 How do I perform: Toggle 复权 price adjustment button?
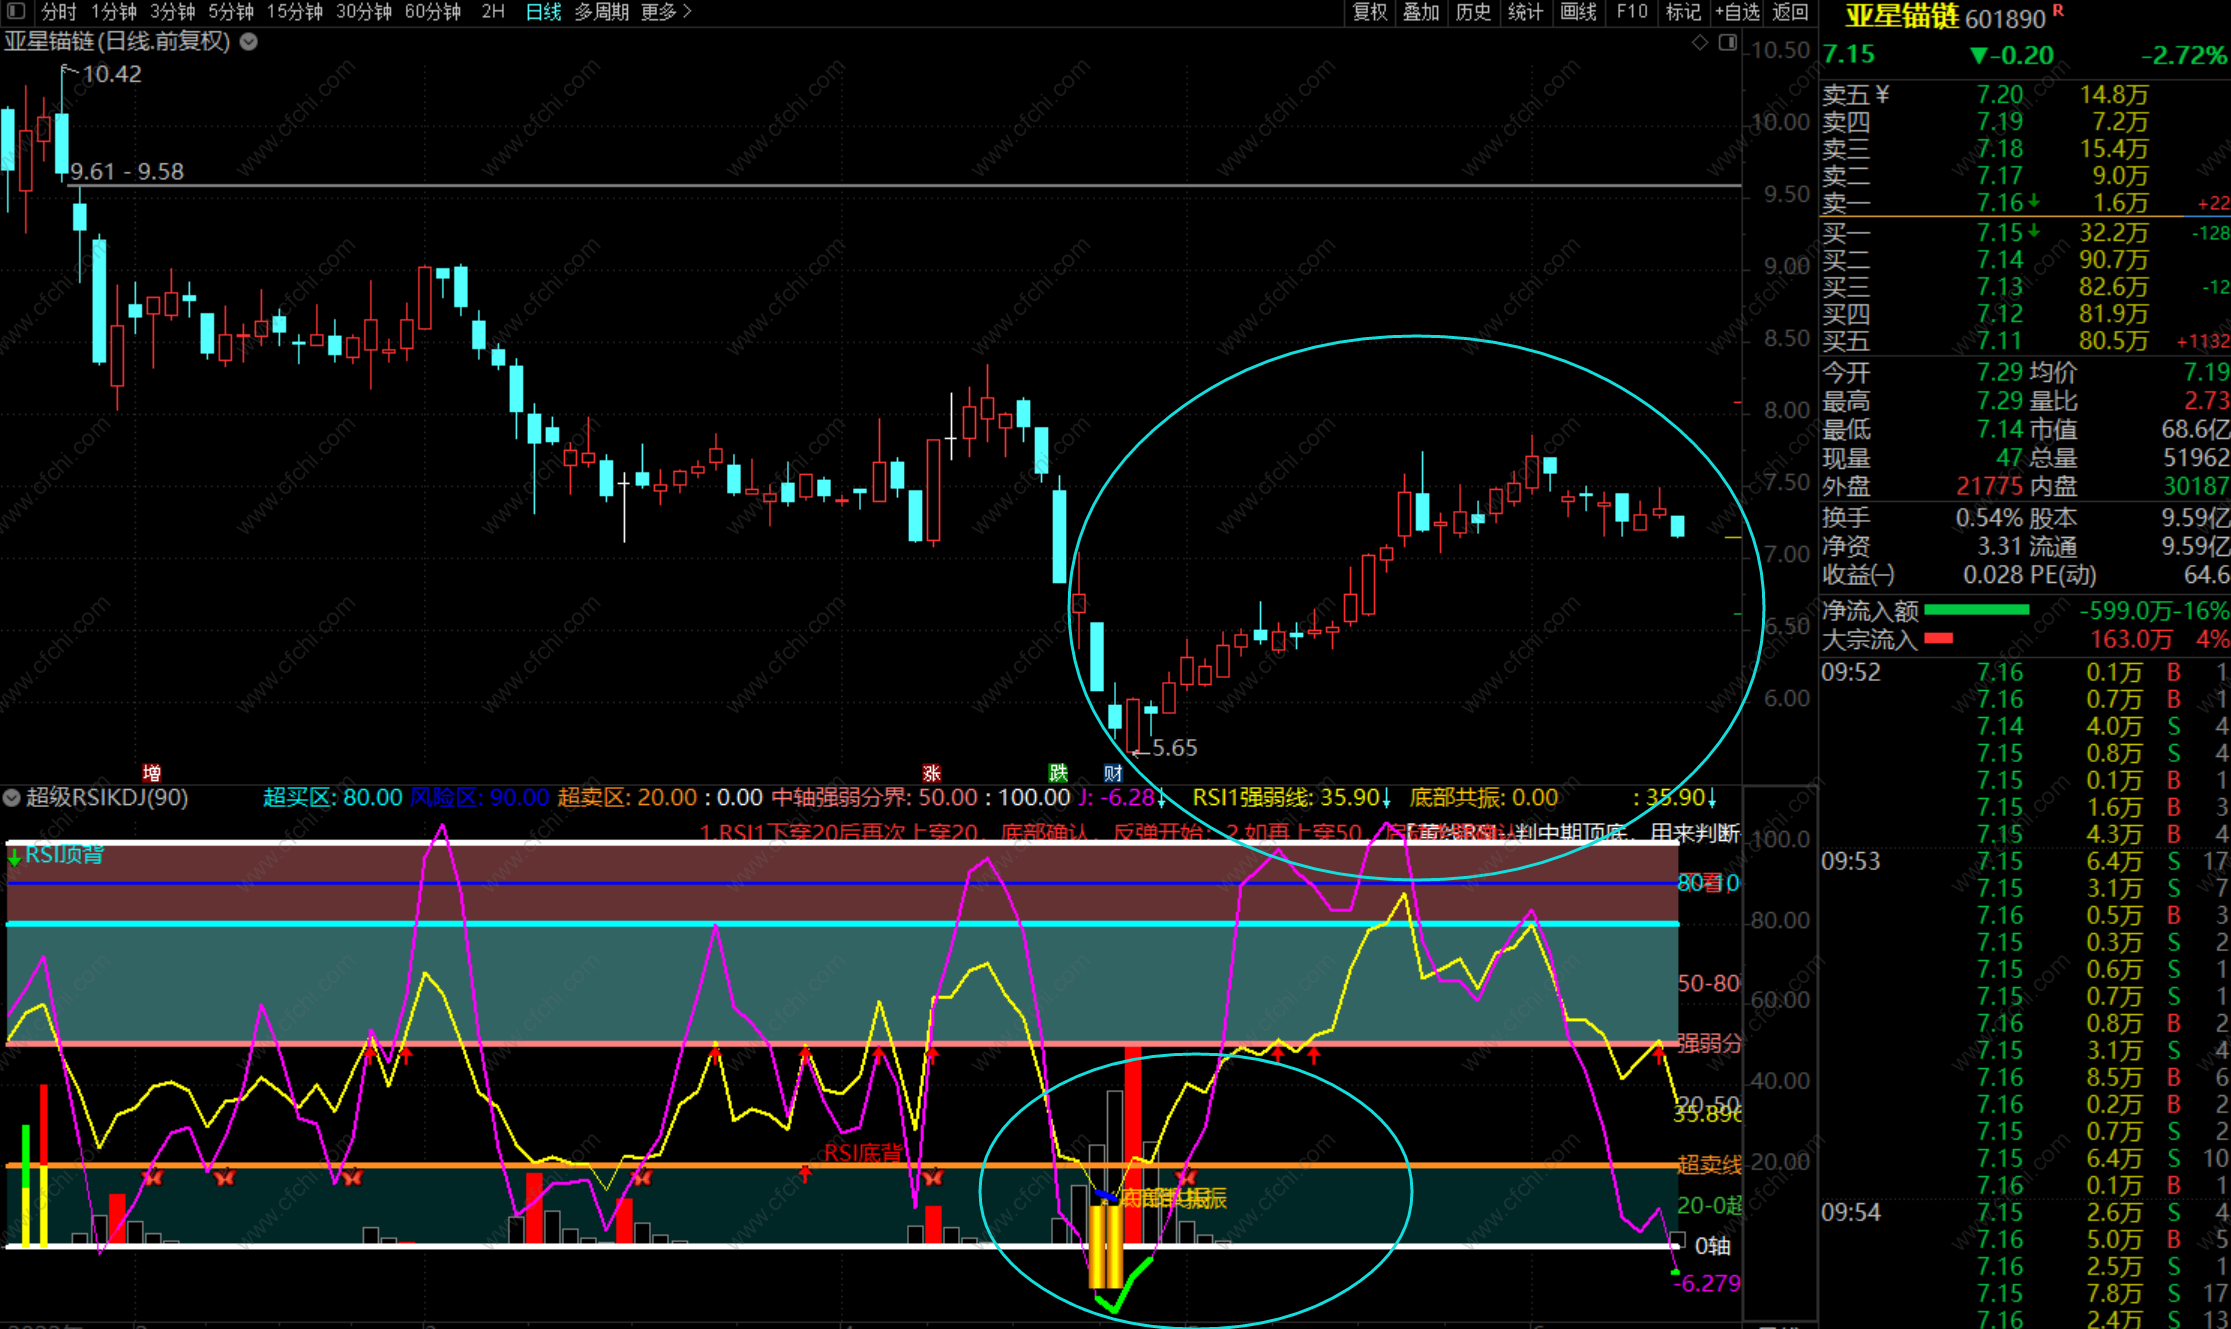coord(1369,12)
